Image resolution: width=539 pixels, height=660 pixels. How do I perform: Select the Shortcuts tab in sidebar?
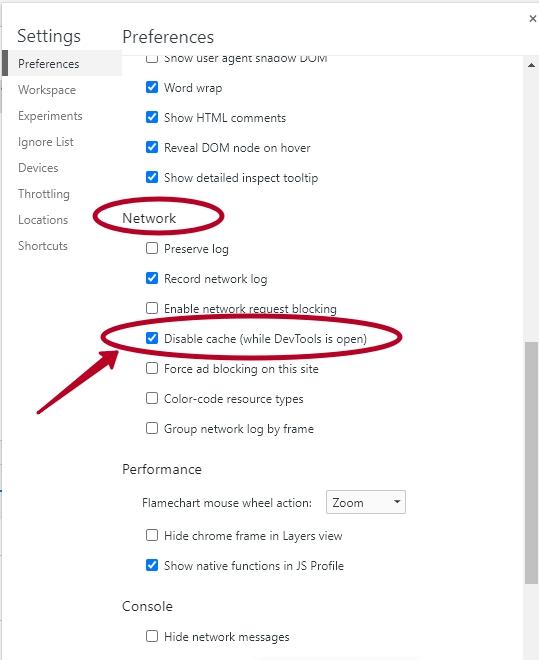43,245
